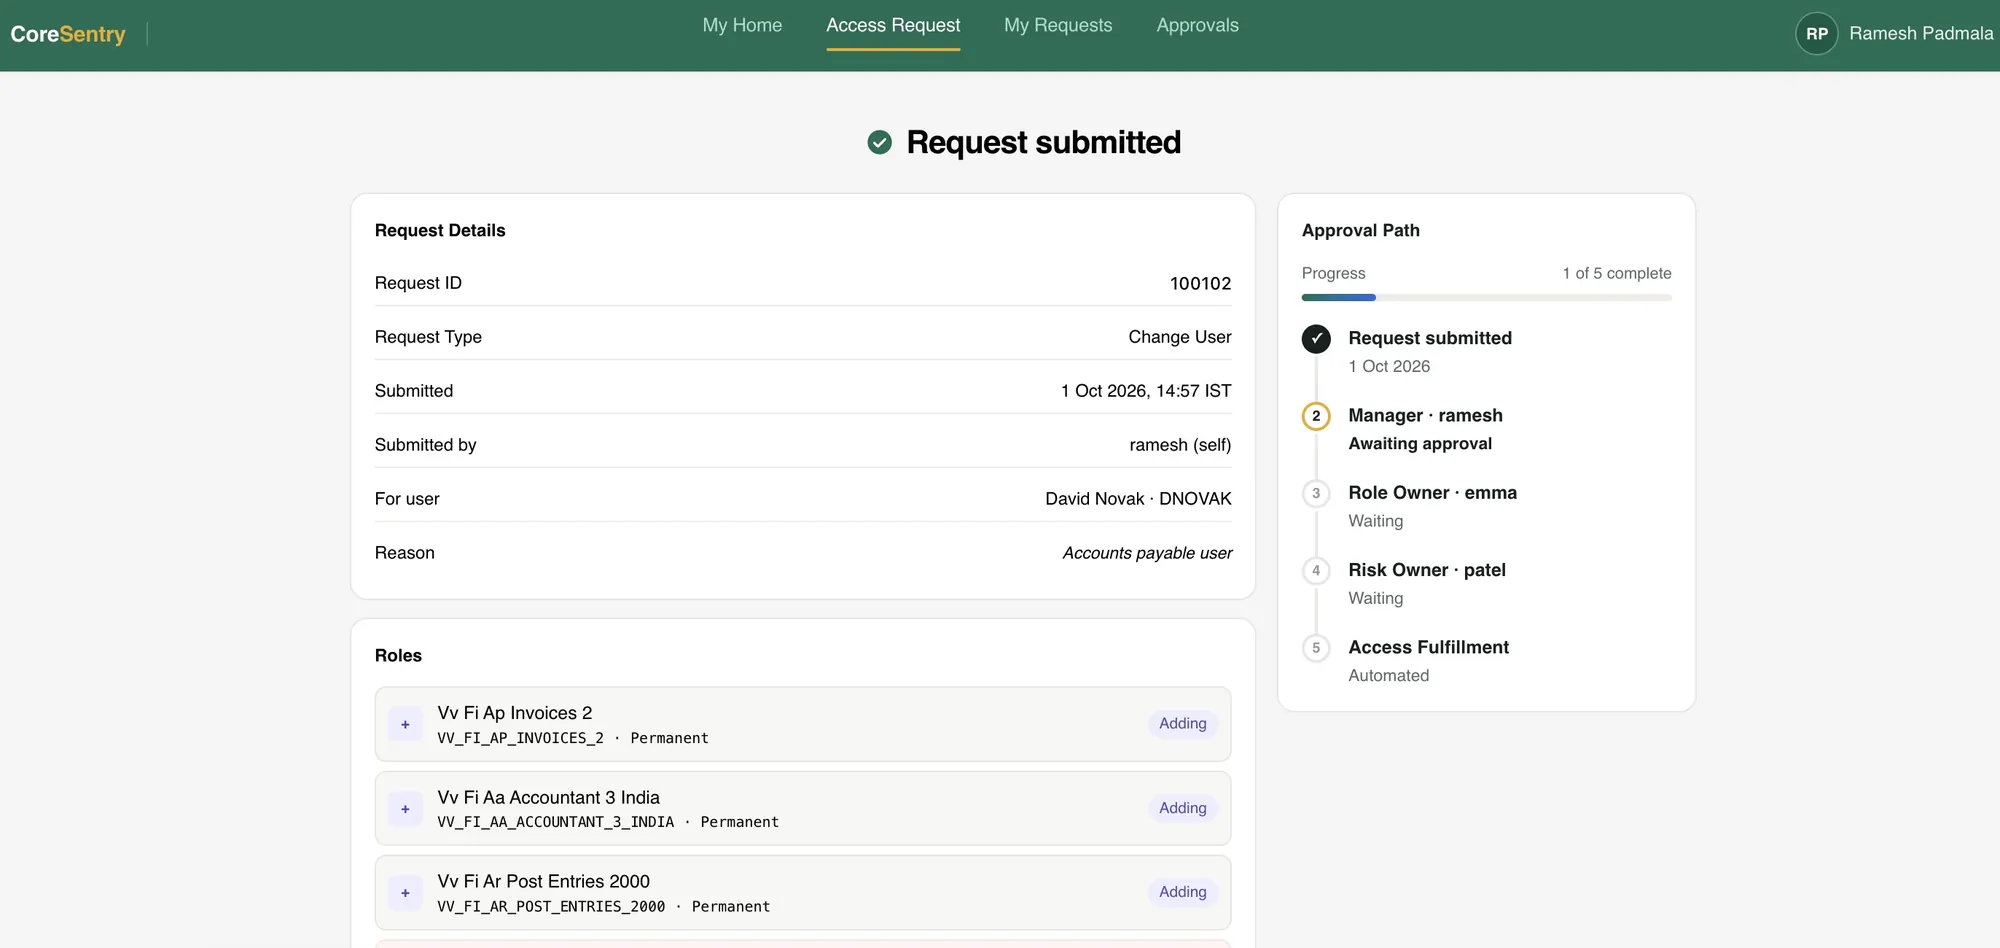Click the Ramesh Padmala user name
The image size is (2000, 948).
[x=1921, y=34]
